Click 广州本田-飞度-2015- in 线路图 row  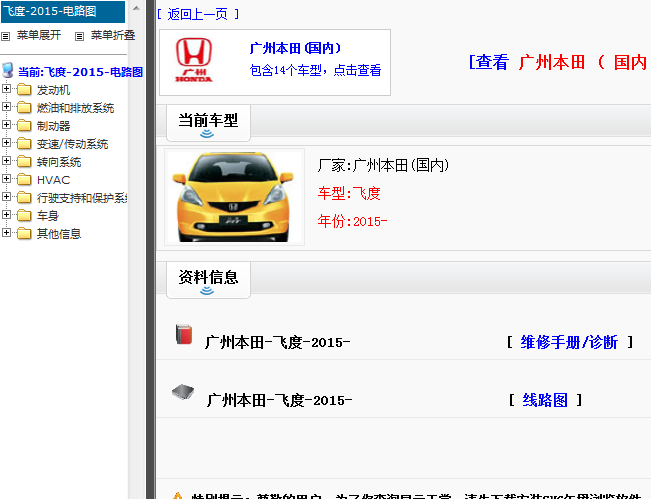click(279, 400)
